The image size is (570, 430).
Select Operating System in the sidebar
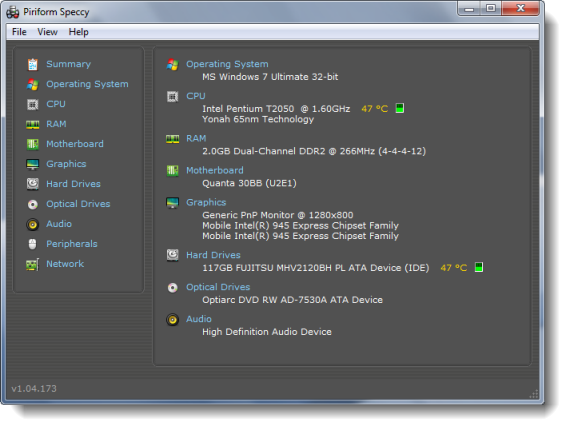87,84
